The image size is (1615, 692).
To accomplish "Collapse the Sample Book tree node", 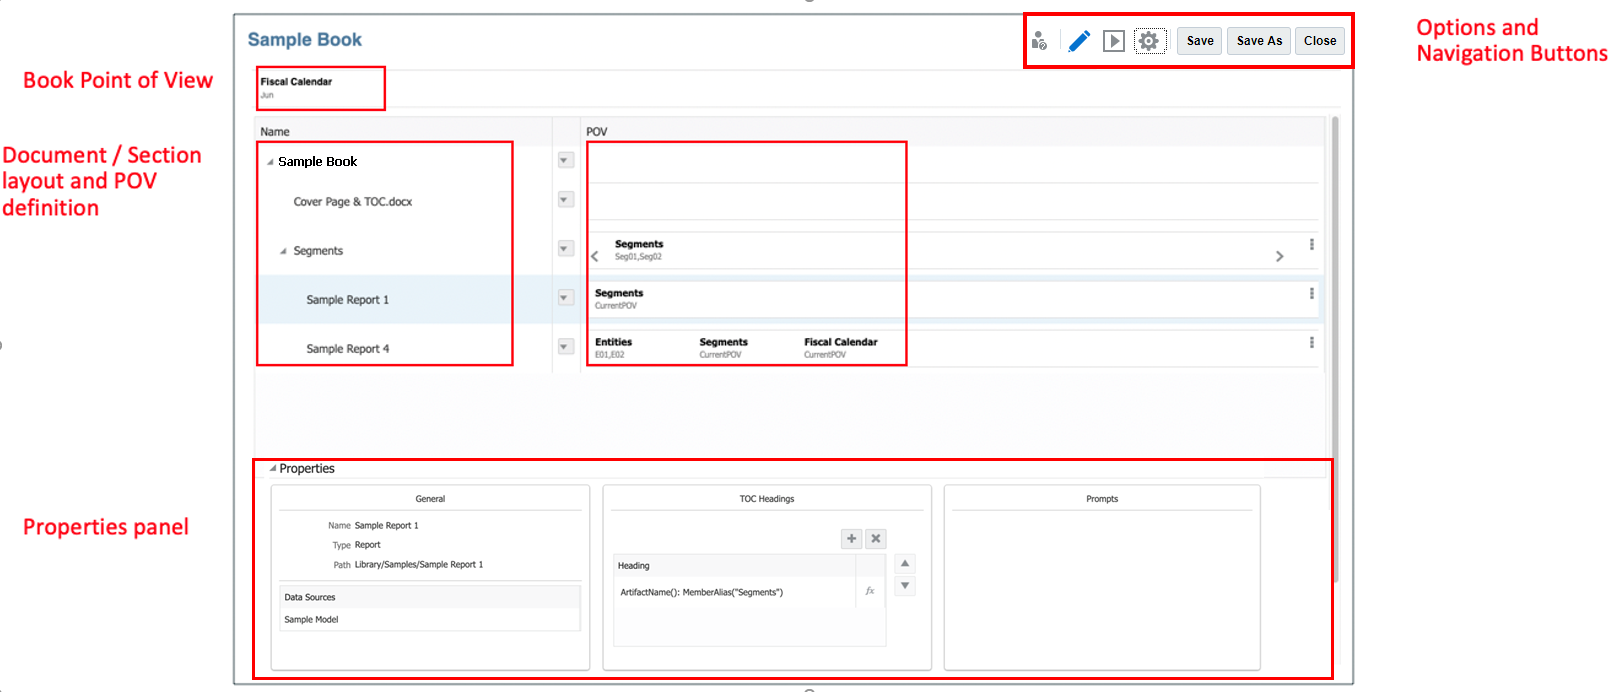I will point(270,162).
